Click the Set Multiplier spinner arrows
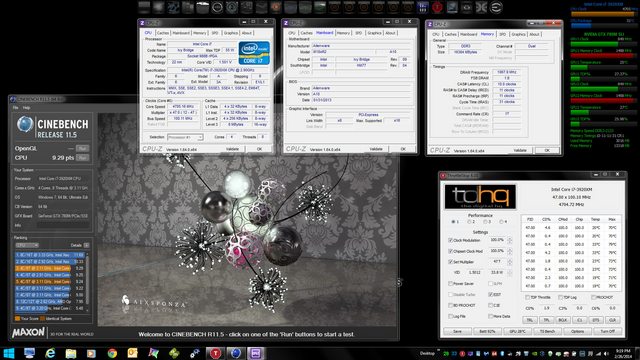Screen dimensions: 640x360 [509, 262]
